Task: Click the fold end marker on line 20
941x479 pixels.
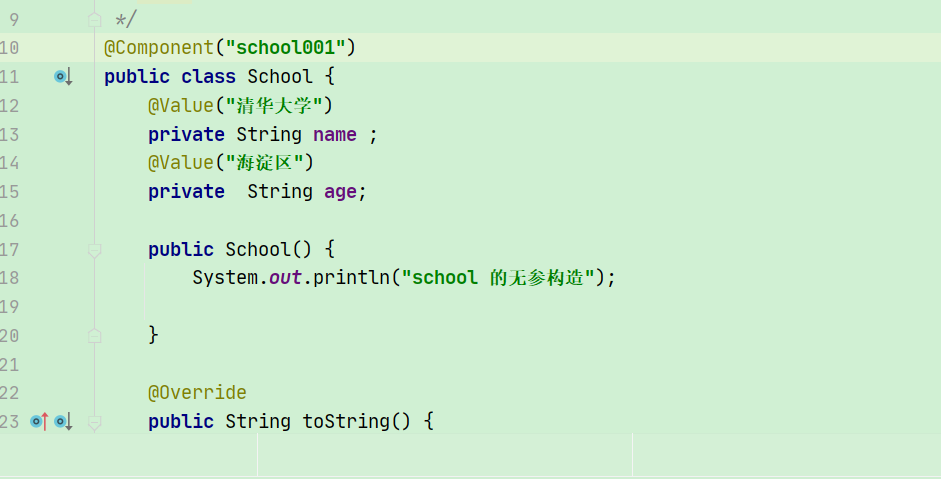Action: (94, 336)
